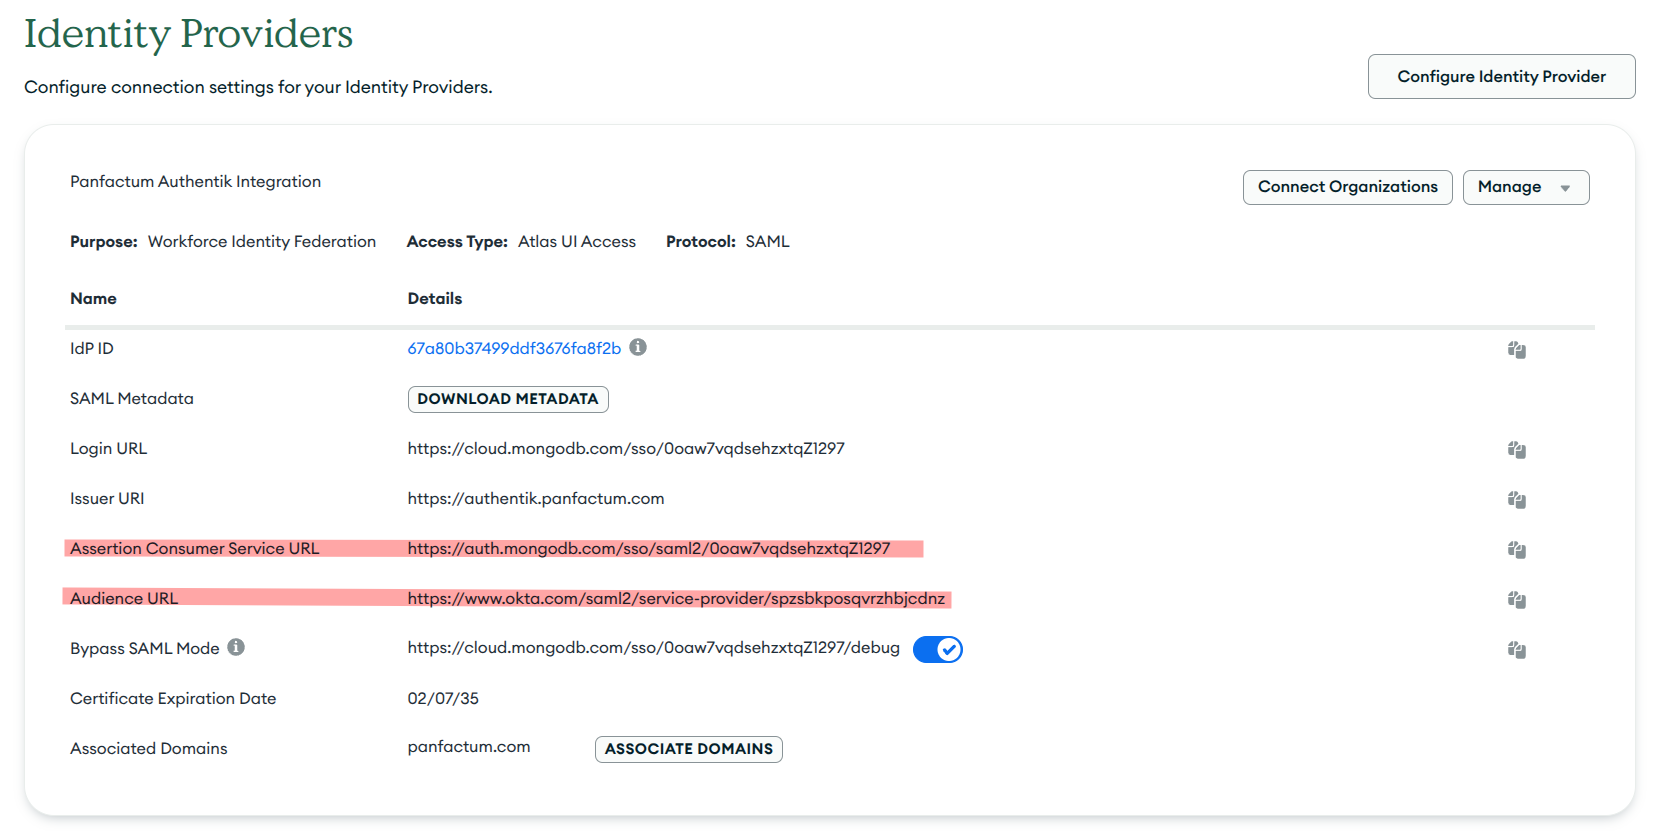Click the authentik.panfactum.com Issuer URI text

pyautogui.click(x=535, y=499)
